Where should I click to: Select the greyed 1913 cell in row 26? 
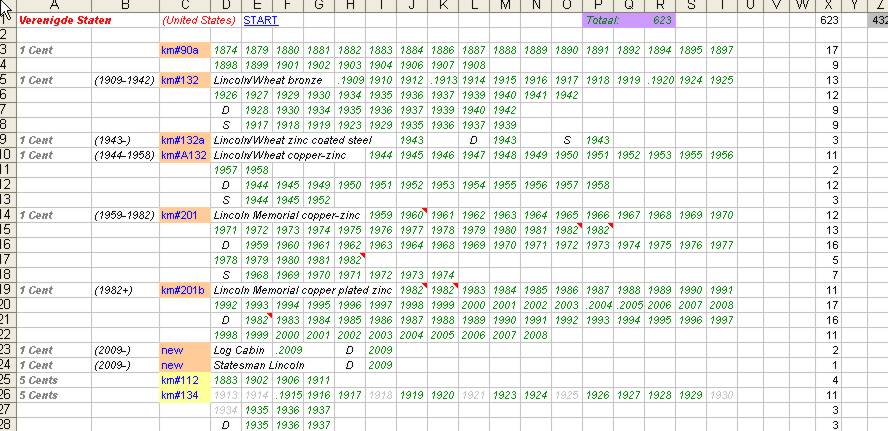[226, 395]
